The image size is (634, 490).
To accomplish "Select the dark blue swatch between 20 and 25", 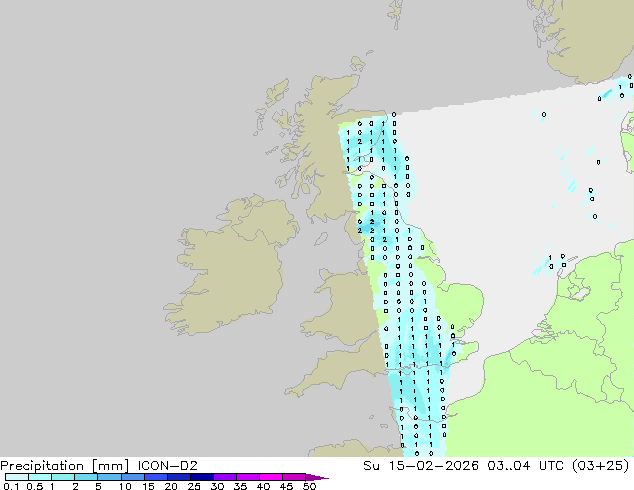I will pyautogui.click(x=179, y=477).
